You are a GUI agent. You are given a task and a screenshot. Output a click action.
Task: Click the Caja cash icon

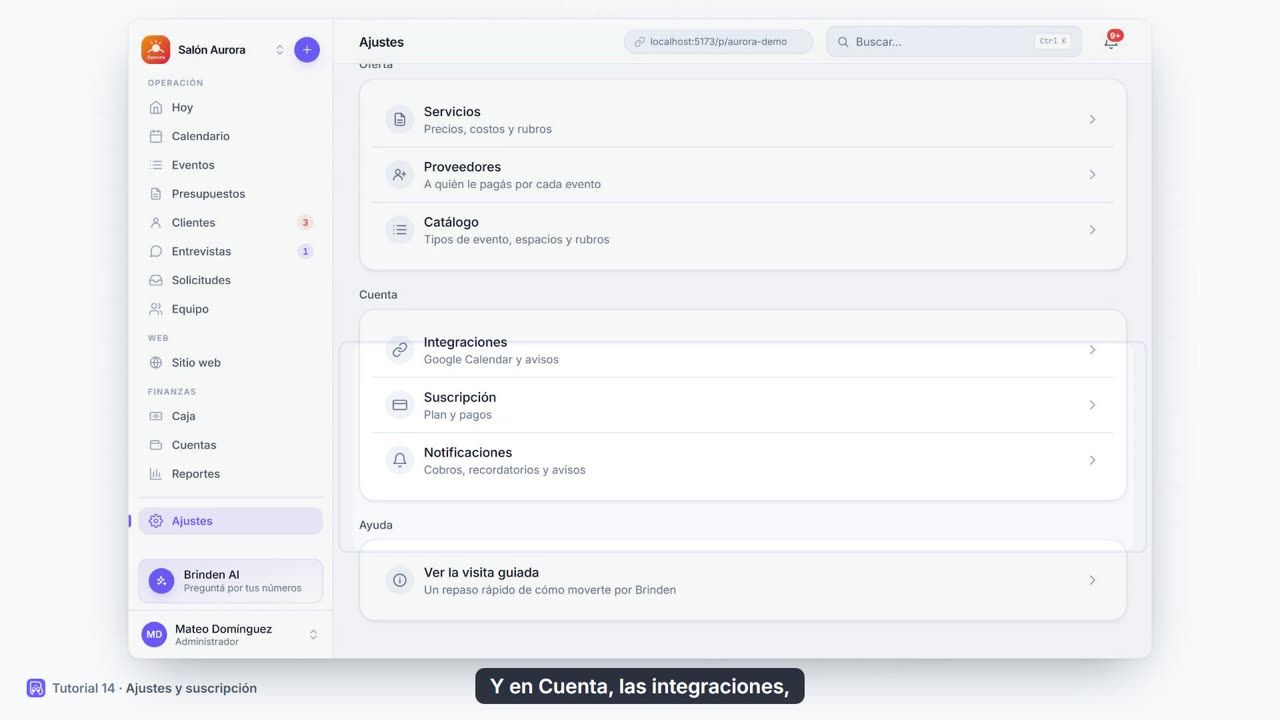(156, 416)
